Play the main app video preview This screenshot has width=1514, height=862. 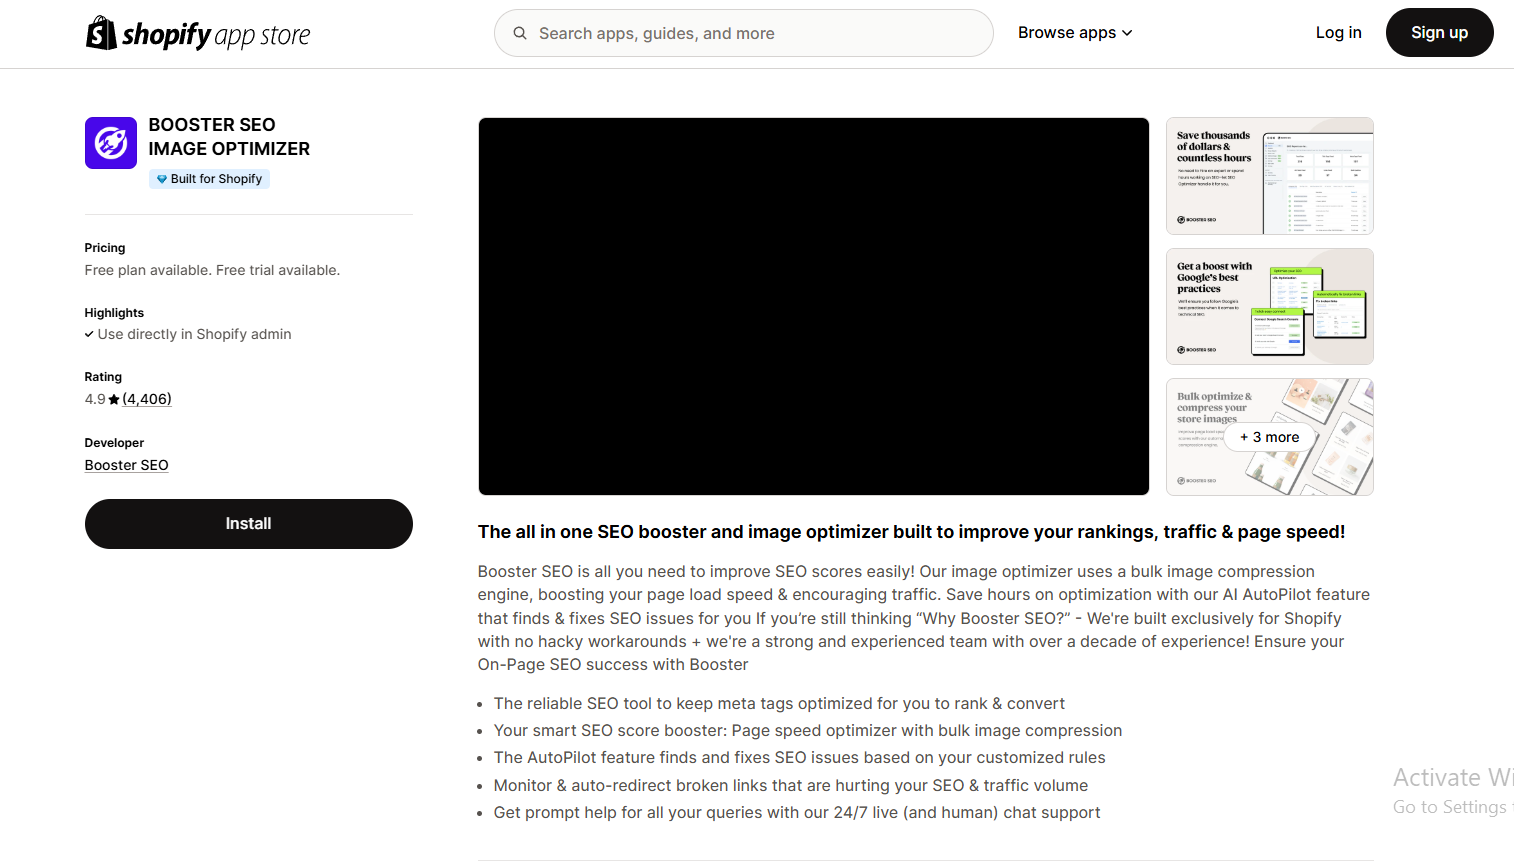pyautogui.click(x=814, y=306)
